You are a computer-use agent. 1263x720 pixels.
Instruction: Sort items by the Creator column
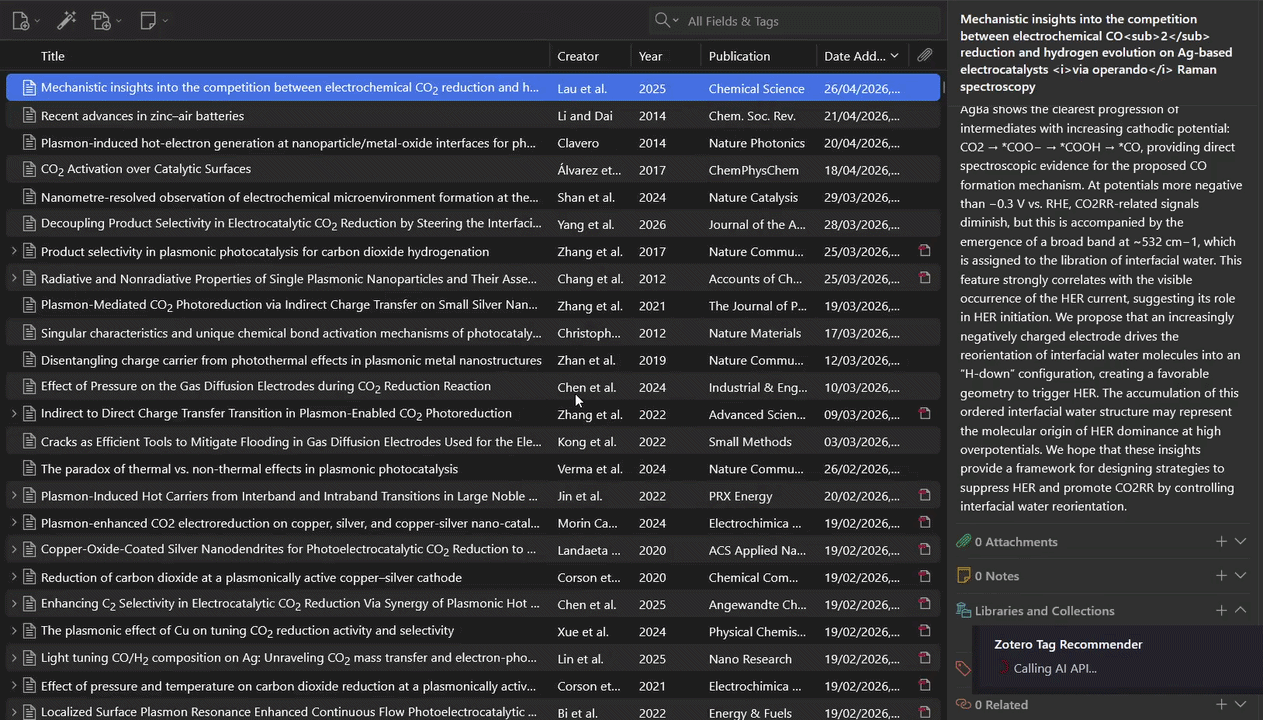pyautogui.click(x=590, y=56)
